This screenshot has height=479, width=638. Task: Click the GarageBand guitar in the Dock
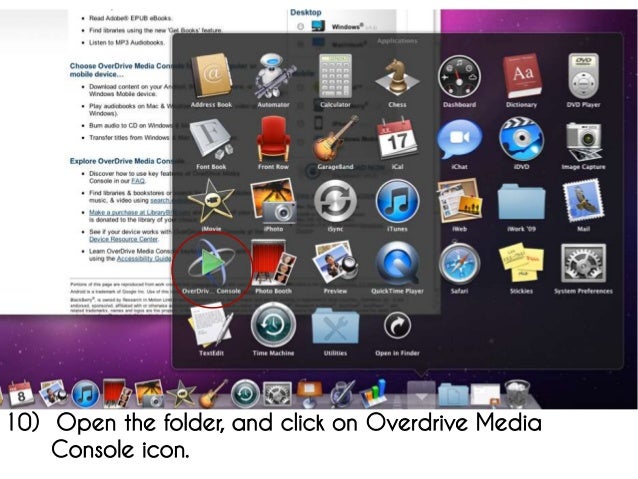coord(213,394)
